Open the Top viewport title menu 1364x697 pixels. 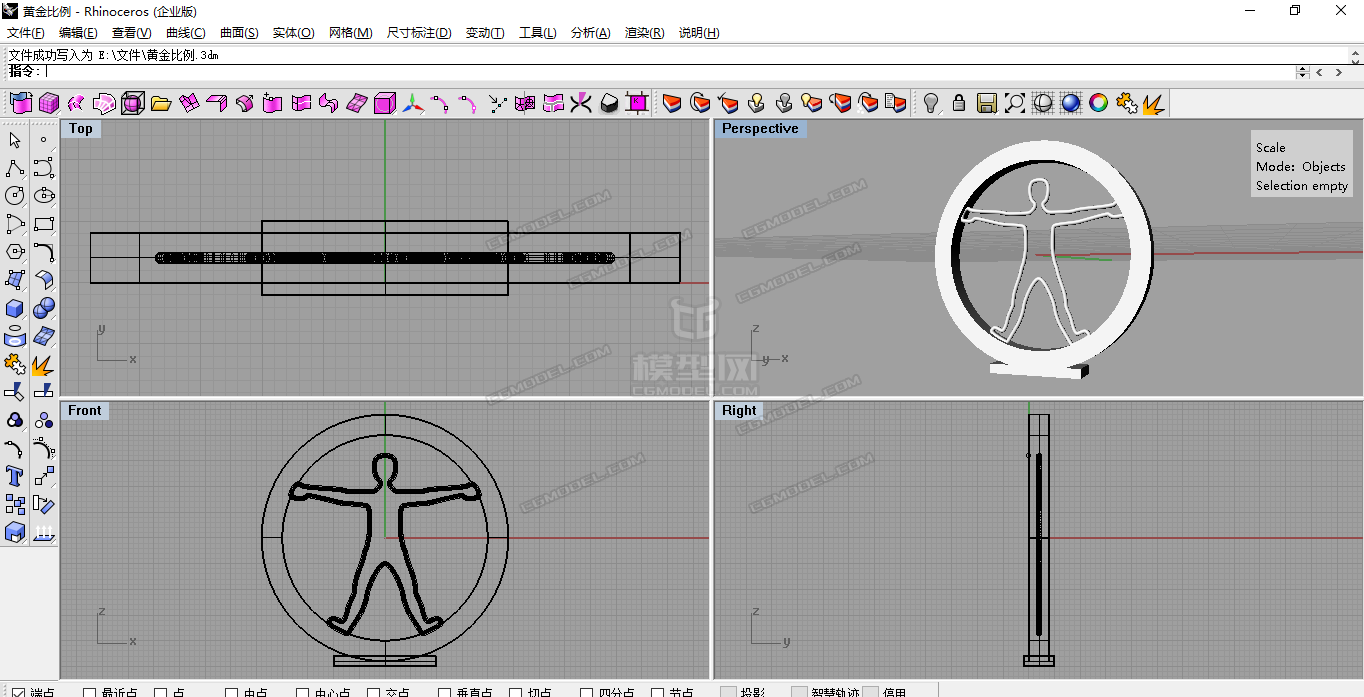pyautogui.click(x=81, y=129)
